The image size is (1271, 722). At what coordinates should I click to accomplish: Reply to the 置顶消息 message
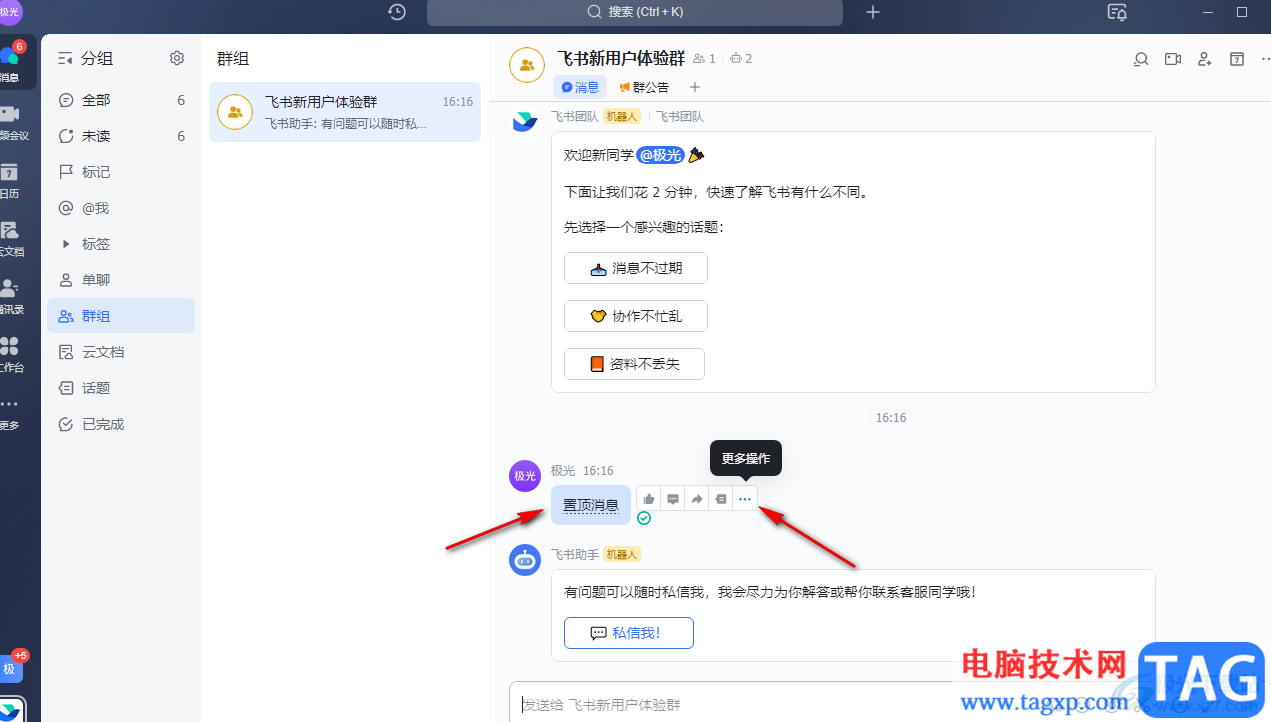click(673, 499)
